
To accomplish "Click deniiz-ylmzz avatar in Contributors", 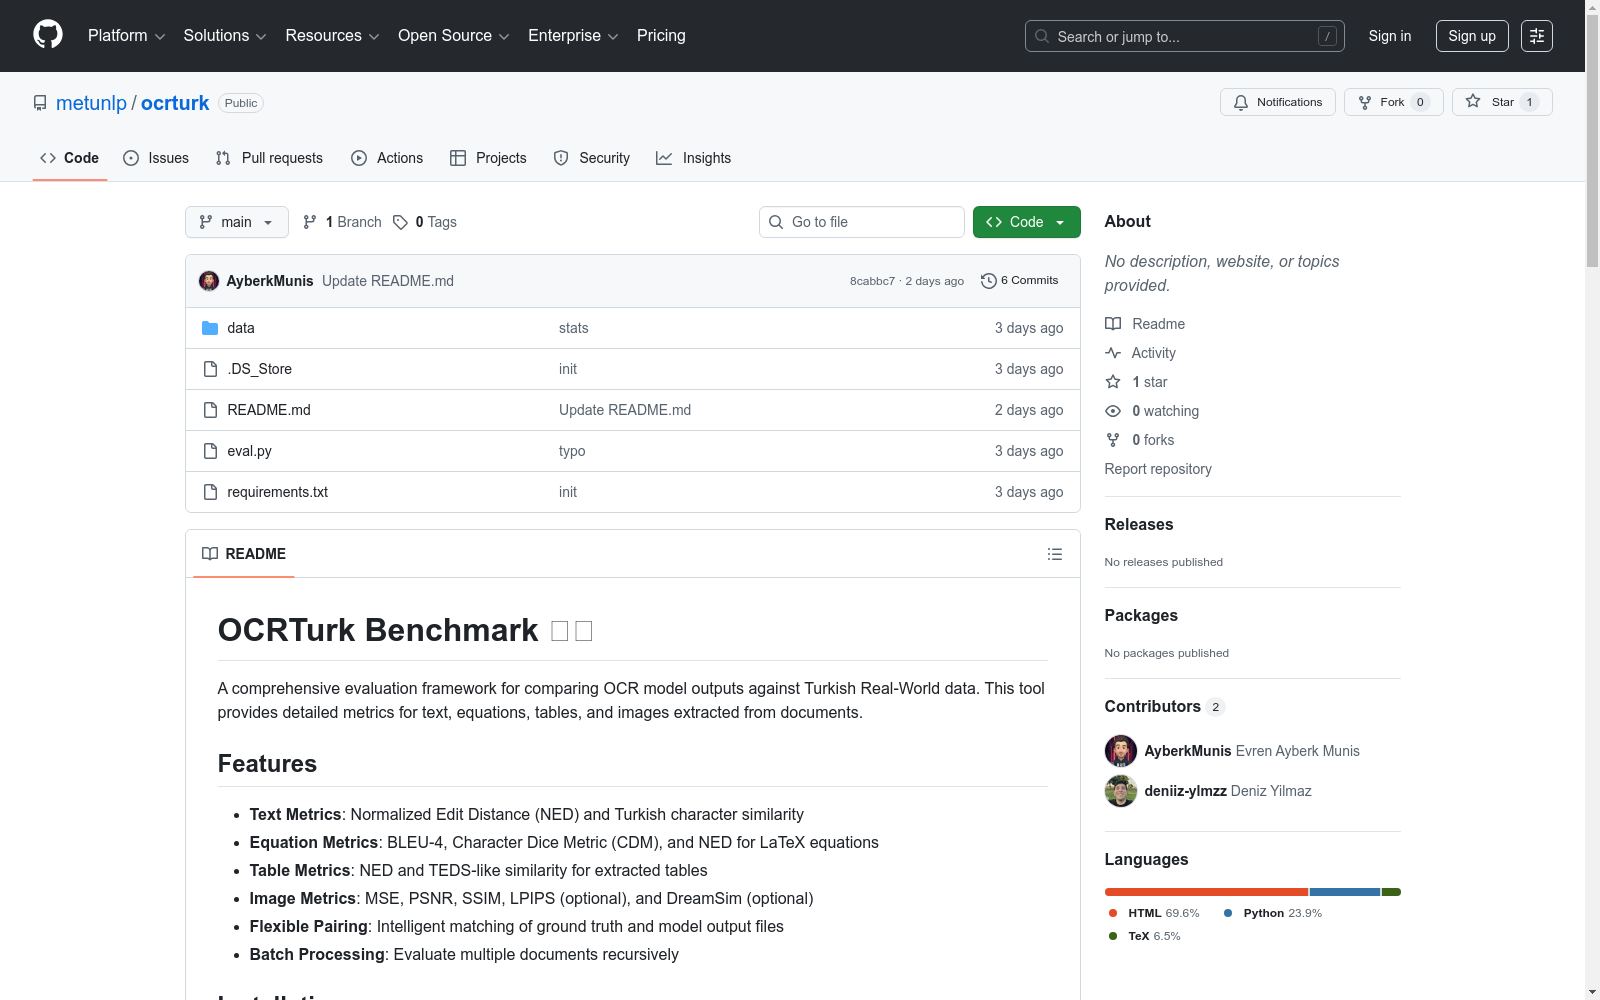I will coord(1121,791).
